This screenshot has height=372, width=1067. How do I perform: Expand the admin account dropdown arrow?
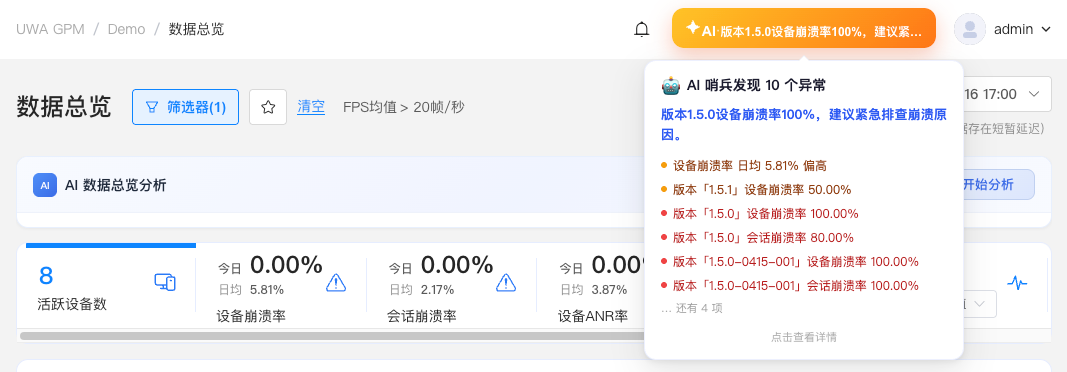(x=1047, y=29)
